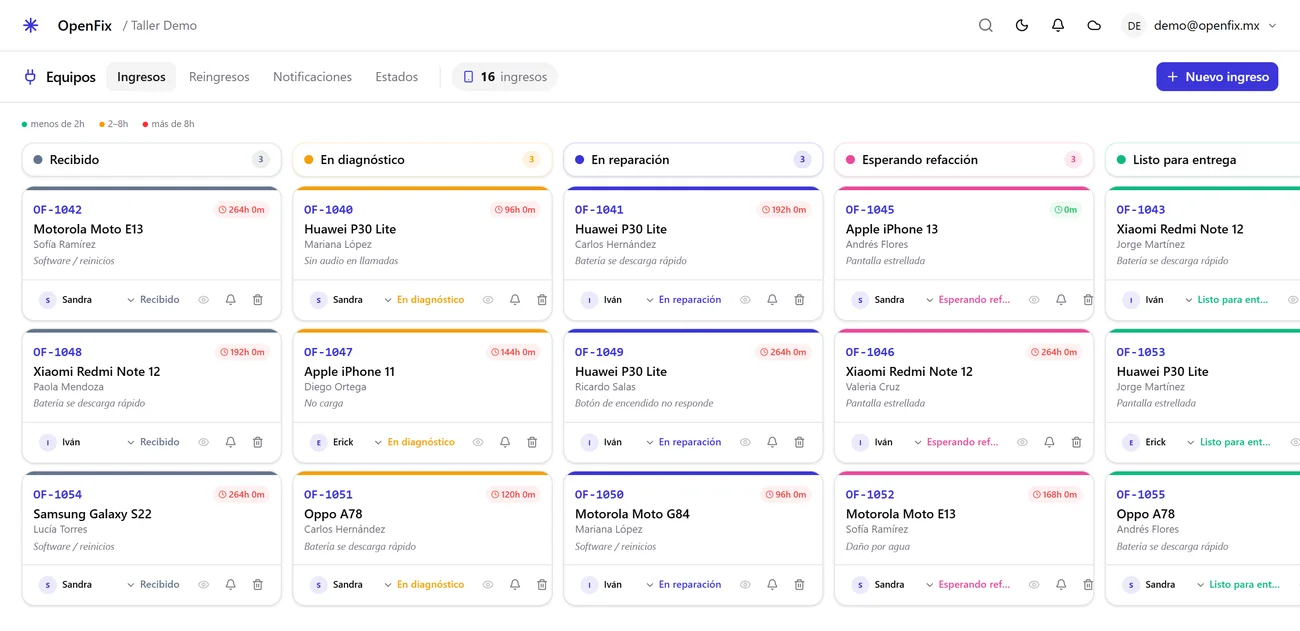Click the 264h 0m timer badge on OF-1042
The width and height of the screenshot is (1300, 631).
point(243,210)
